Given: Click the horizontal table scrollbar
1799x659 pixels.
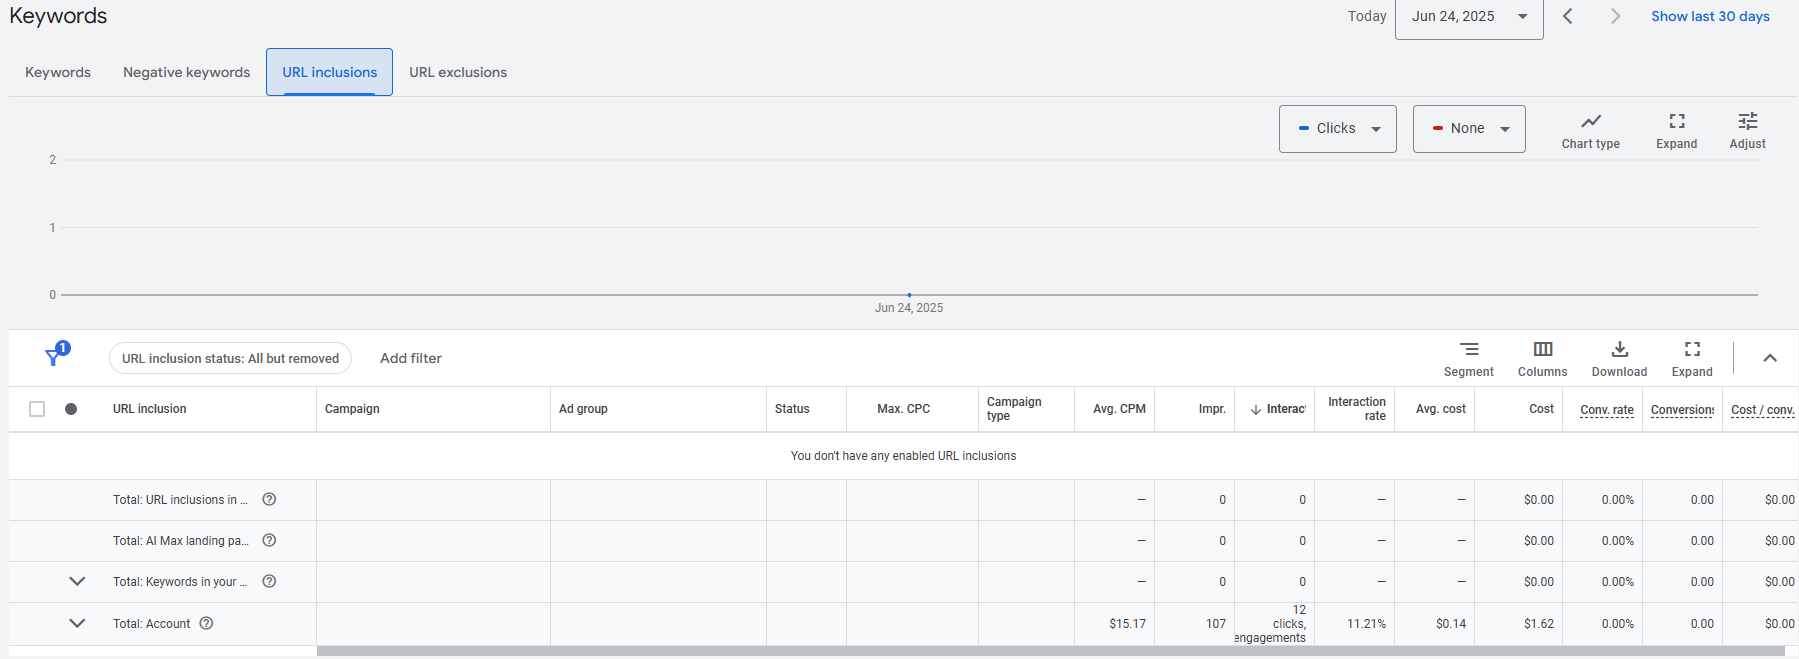Looking at the screenshot, I should [x=1050, y=651].
